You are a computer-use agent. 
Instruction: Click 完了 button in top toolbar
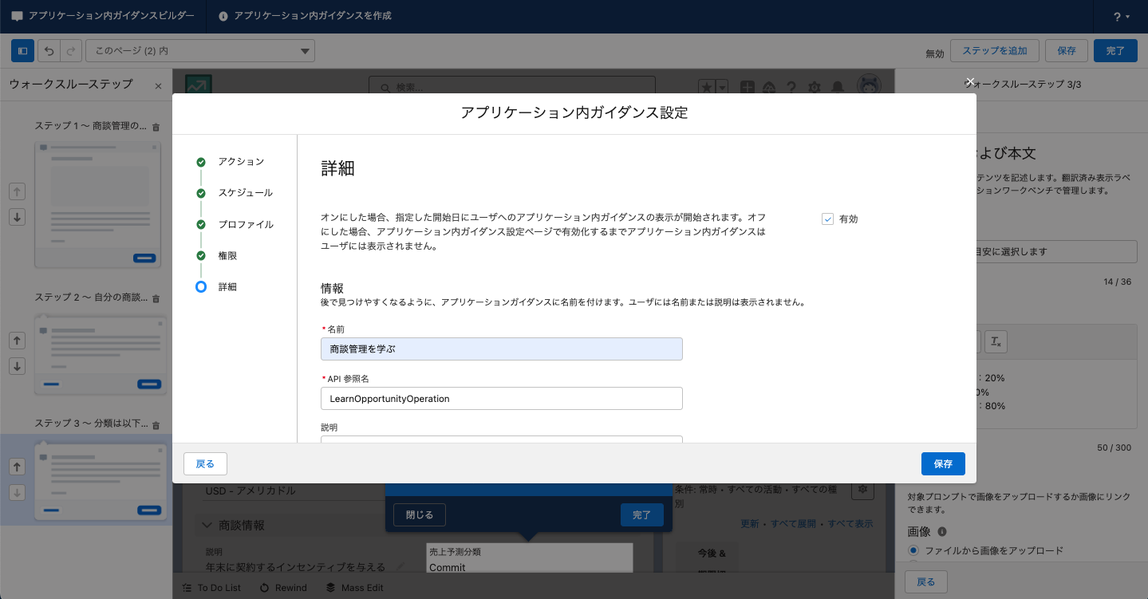coord(1115,51)
